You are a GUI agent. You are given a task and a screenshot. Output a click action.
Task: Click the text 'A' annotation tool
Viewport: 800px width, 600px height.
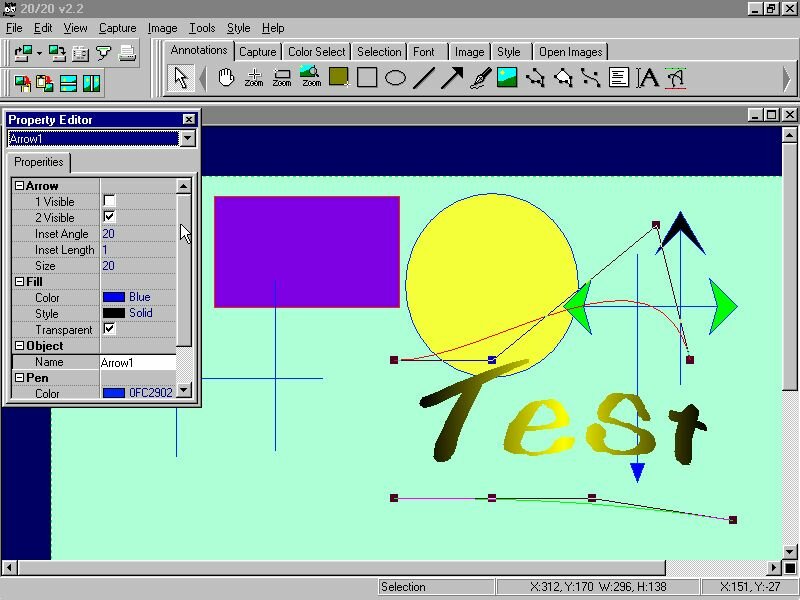[648, 77]
